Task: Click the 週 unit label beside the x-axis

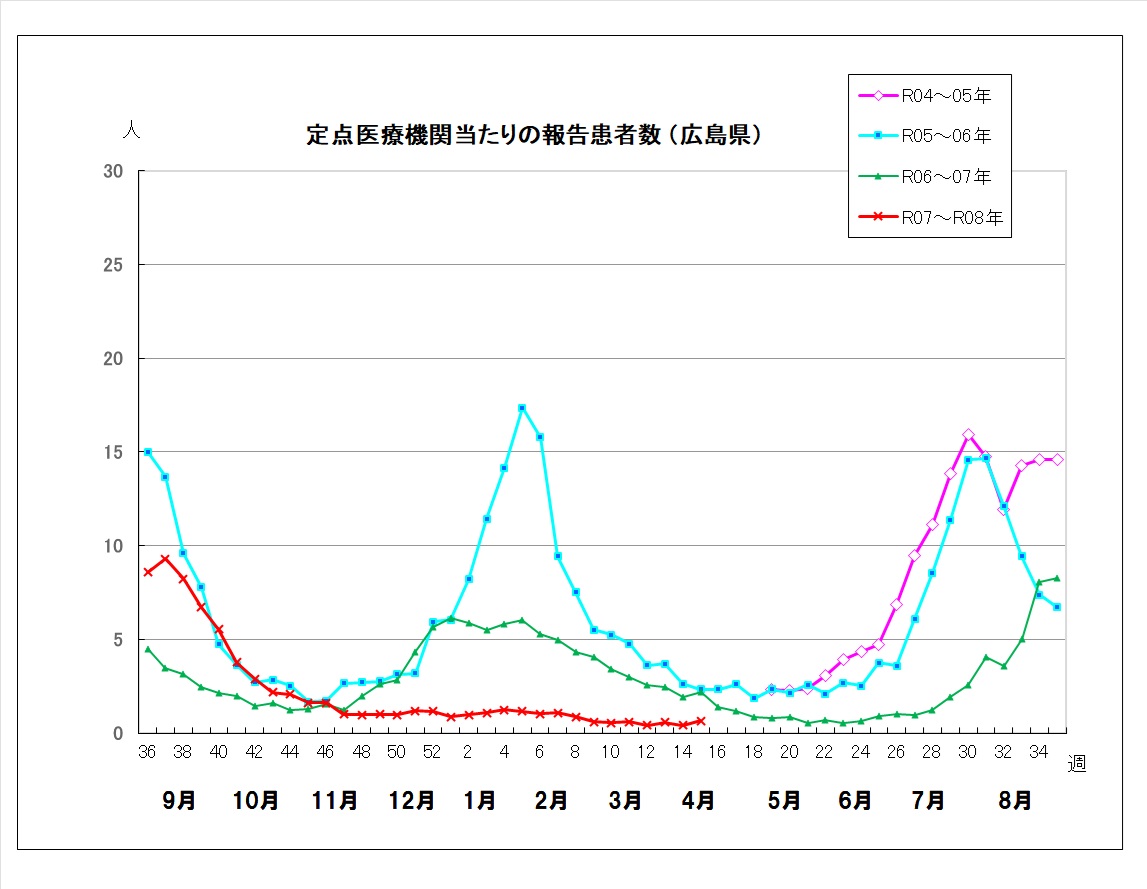Action: [x=1076, y=765]
